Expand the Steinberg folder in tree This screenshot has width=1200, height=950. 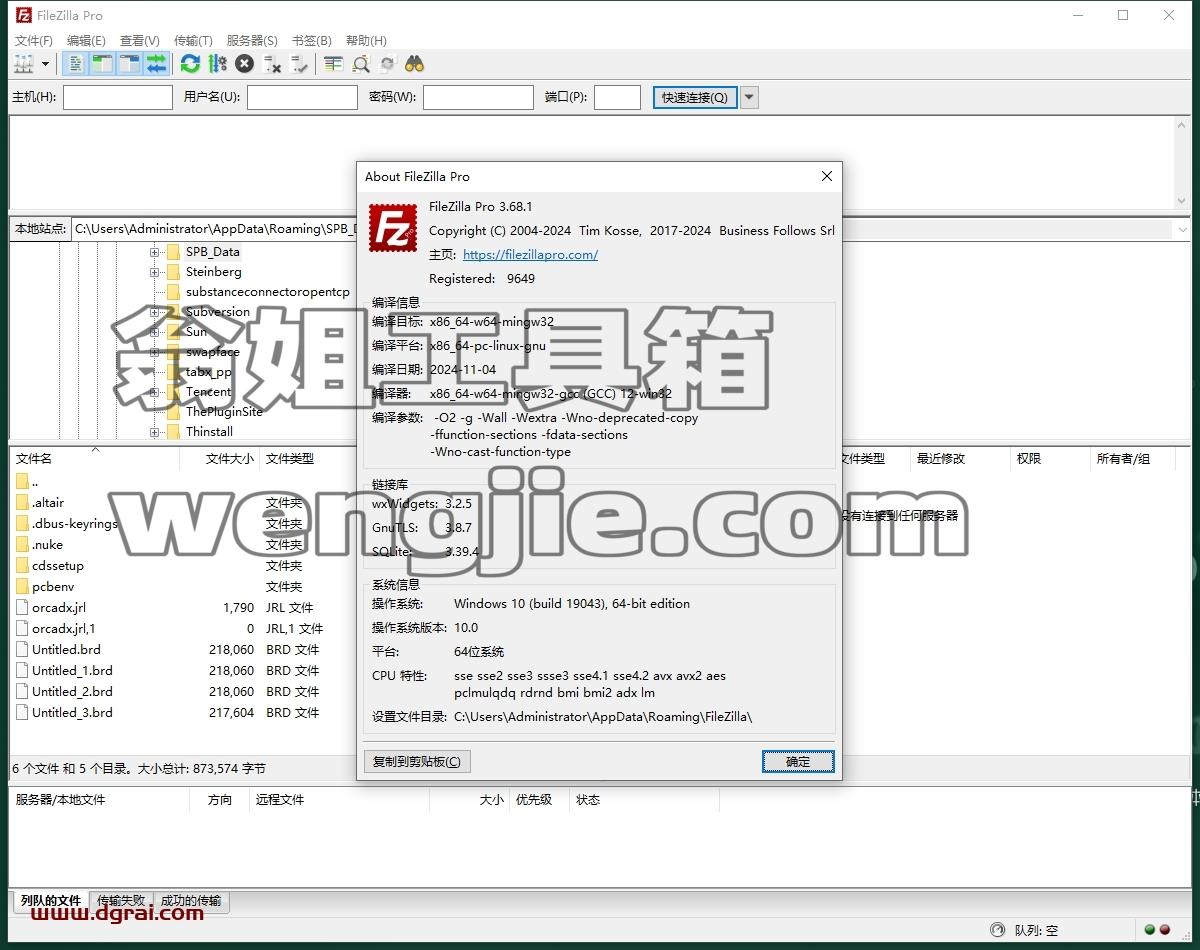155,272
